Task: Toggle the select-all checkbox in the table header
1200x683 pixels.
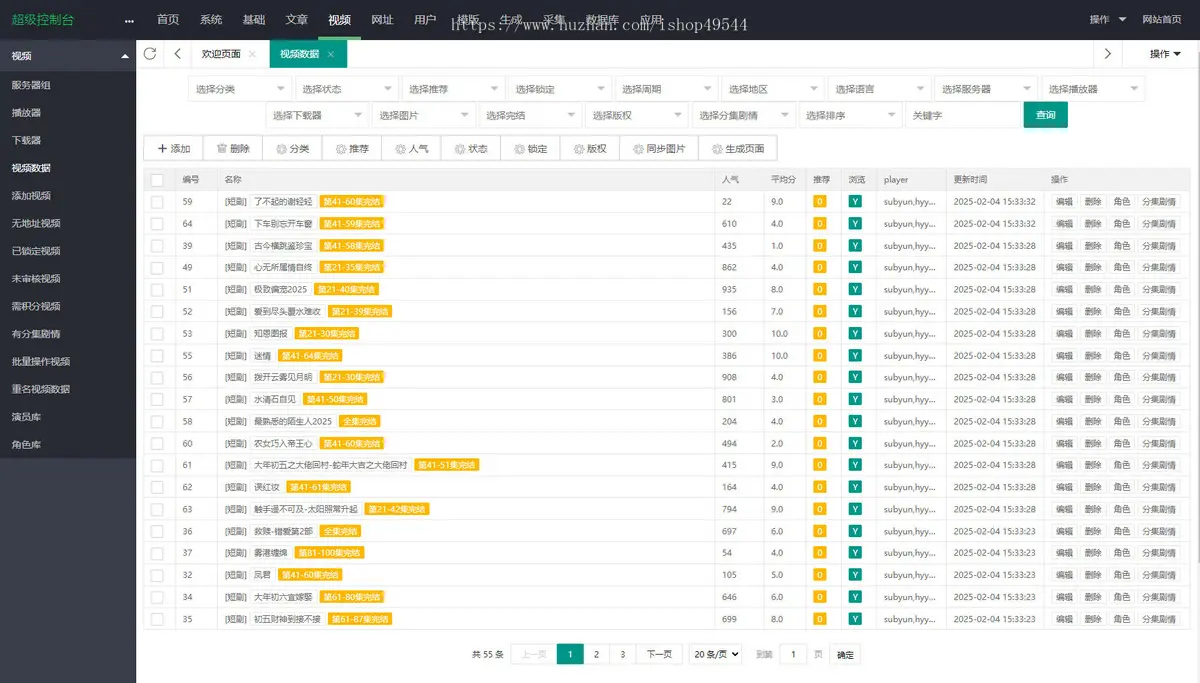Action: [x=157, y=180]
